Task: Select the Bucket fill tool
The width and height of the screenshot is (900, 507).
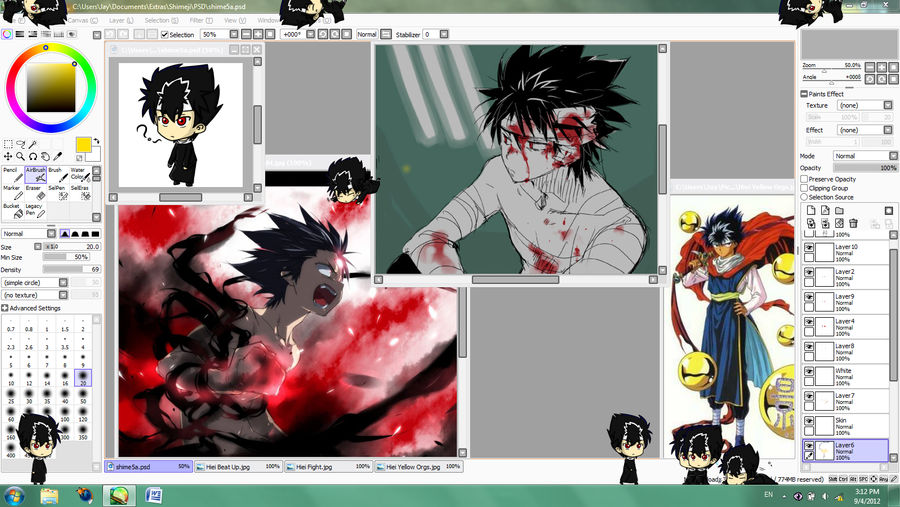Action: coord(13,210)
